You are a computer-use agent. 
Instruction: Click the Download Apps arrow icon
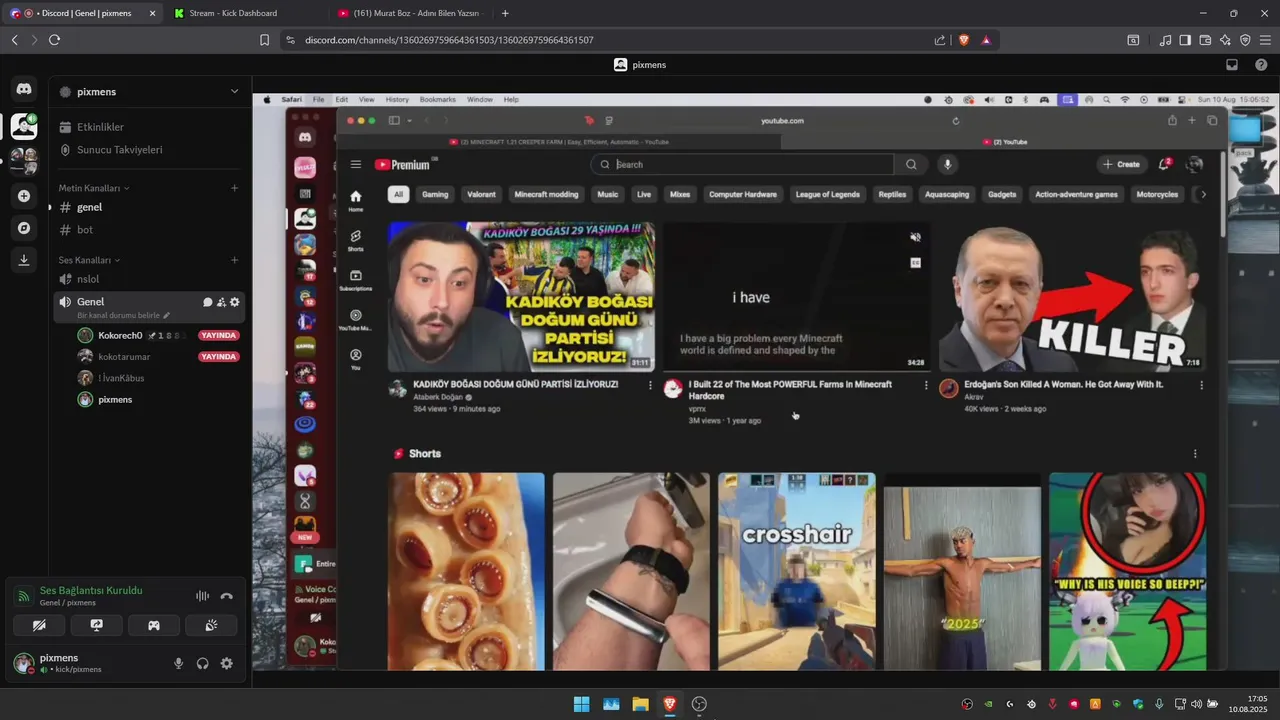pyautogui.click(x=24, y=260)
